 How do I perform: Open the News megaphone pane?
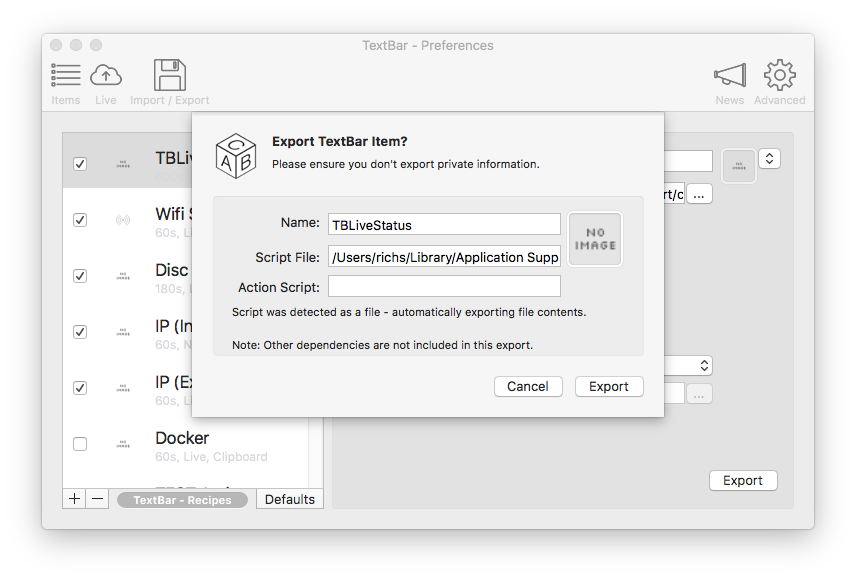(x=729, y=83)
